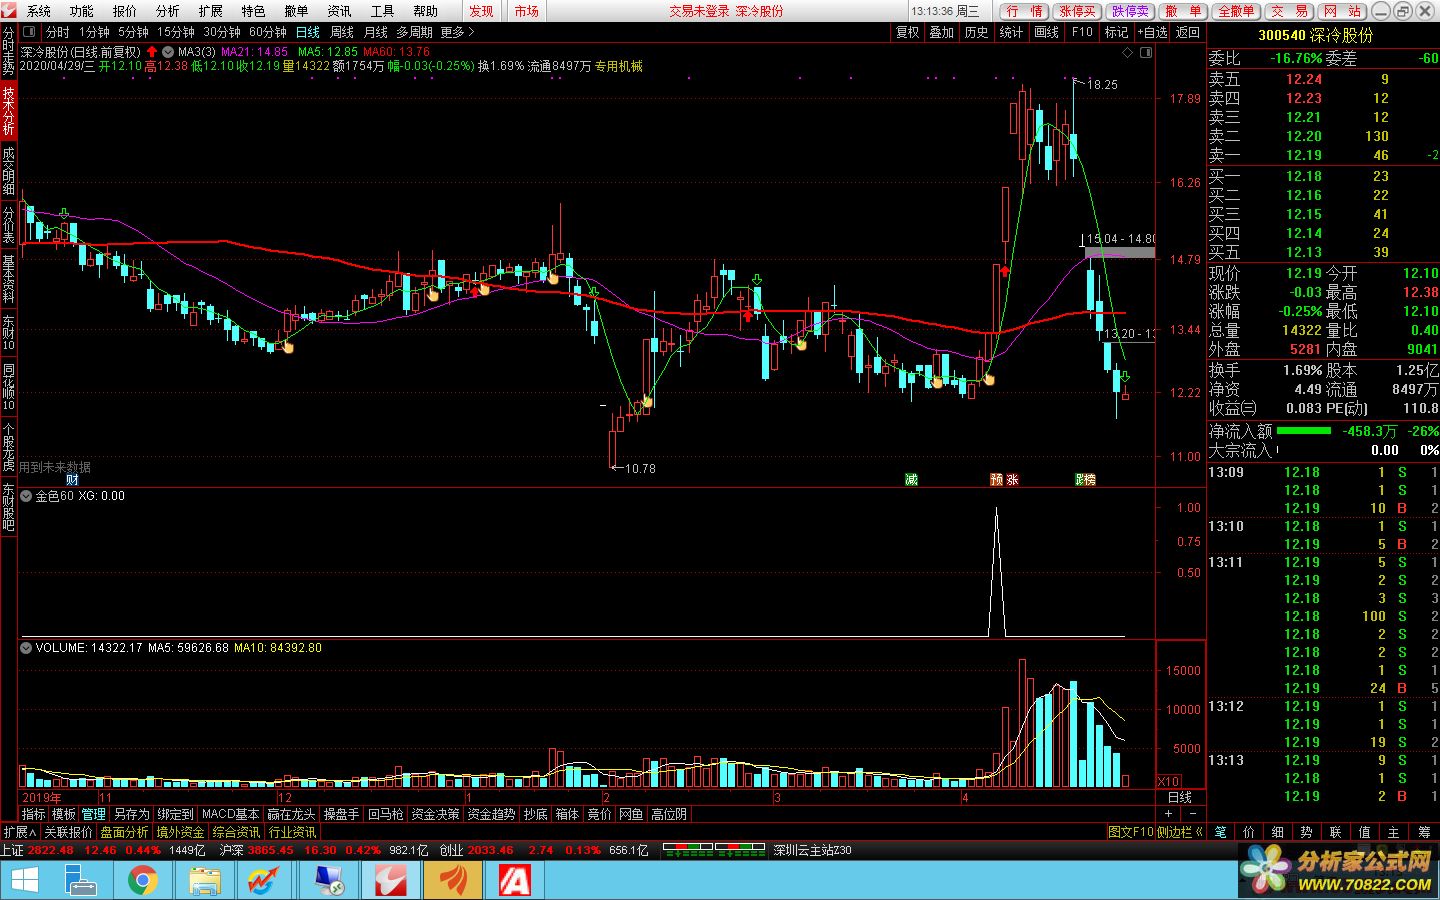The image size is (1440, 900).
Task: Click the 市场 button
Action: pyautogui.click(x=527, y=11)
